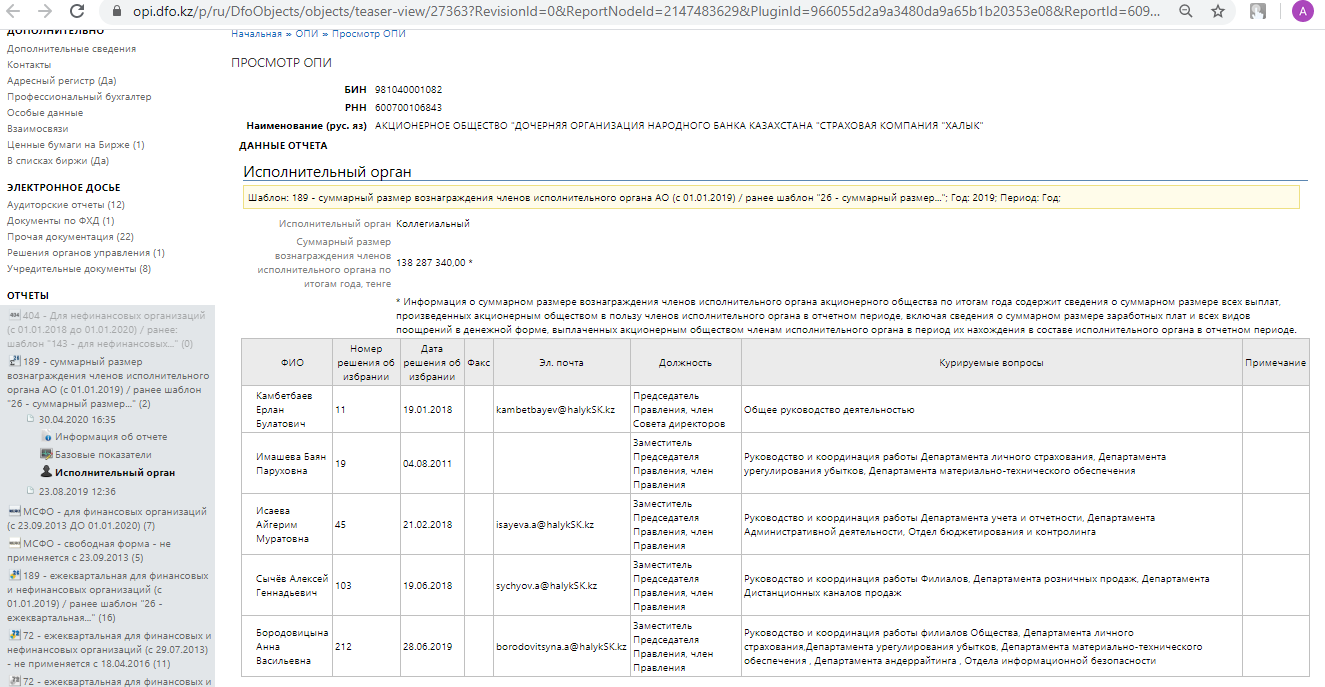Image resolution: width=1325 pixels, height=687 pixels.
Task: Select 'Исполнительный орган' tree item
Action: pos(115,473)
